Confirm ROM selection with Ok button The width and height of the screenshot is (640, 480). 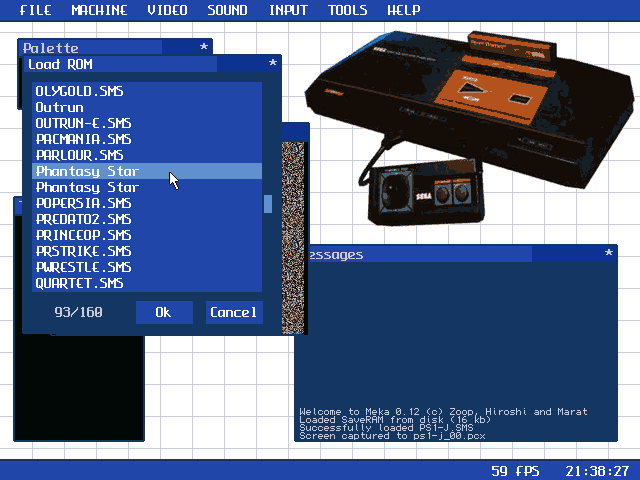tap(164, 312)
